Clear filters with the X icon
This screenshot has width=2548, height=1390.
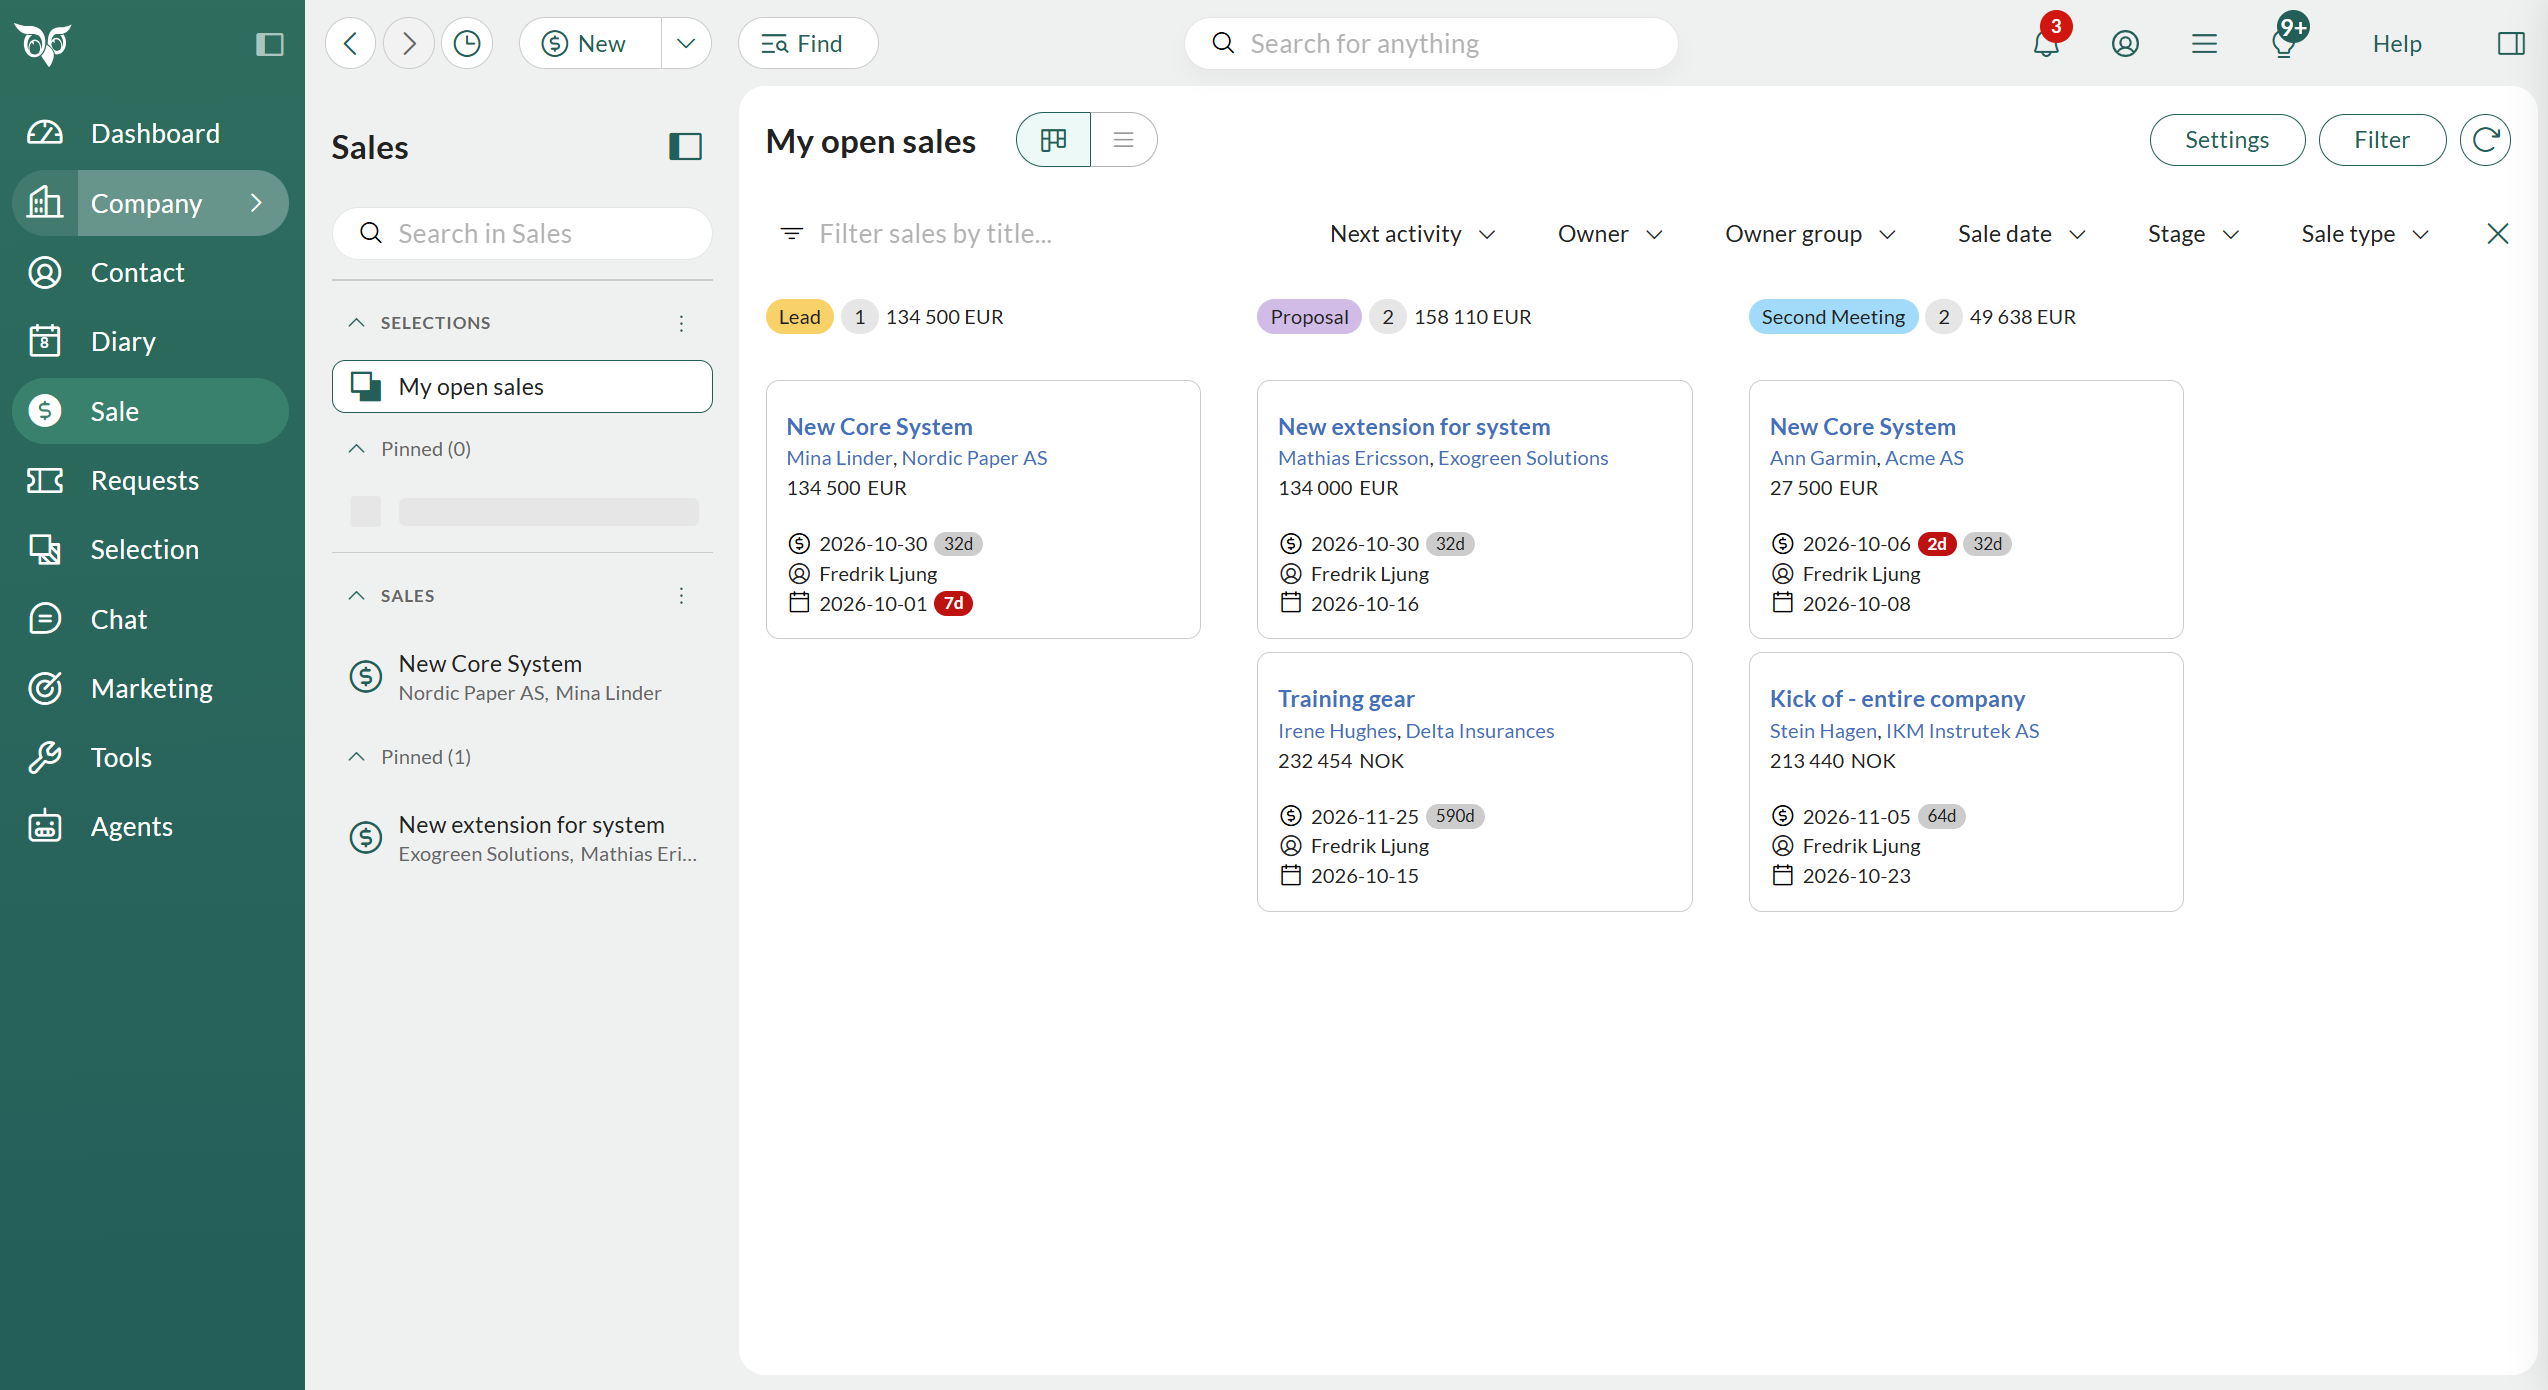[x=2497, y=234]
